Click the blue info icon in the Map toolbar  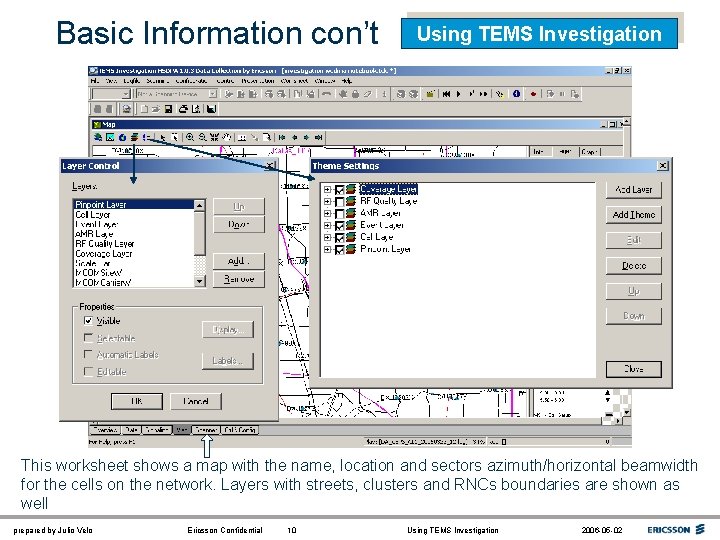(x=122, y=137)
